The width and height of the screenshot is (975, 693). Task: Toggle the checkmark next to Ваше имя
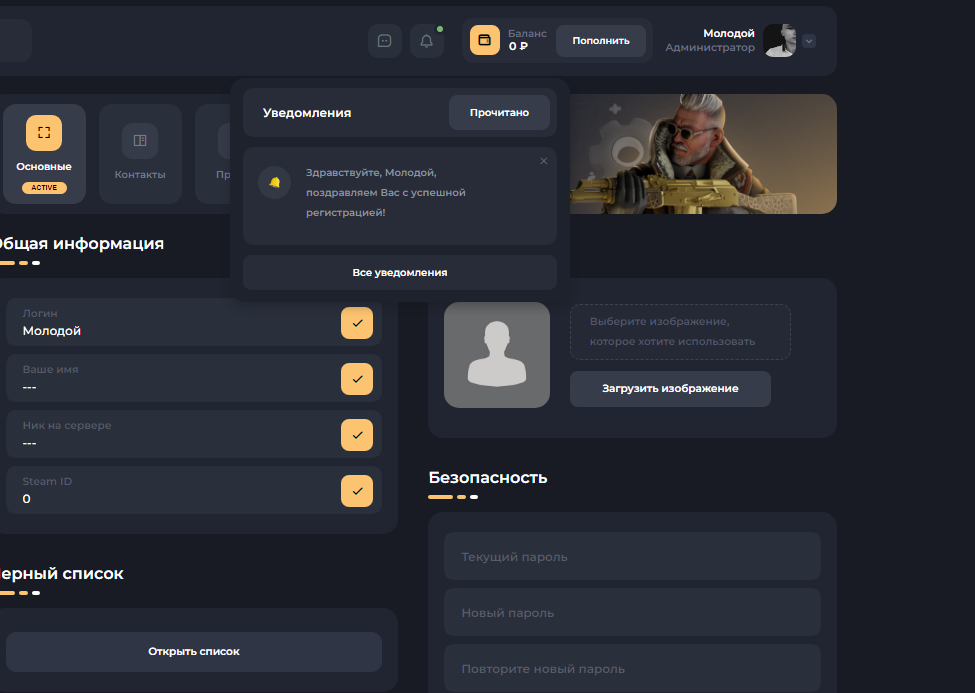[357, 379]
